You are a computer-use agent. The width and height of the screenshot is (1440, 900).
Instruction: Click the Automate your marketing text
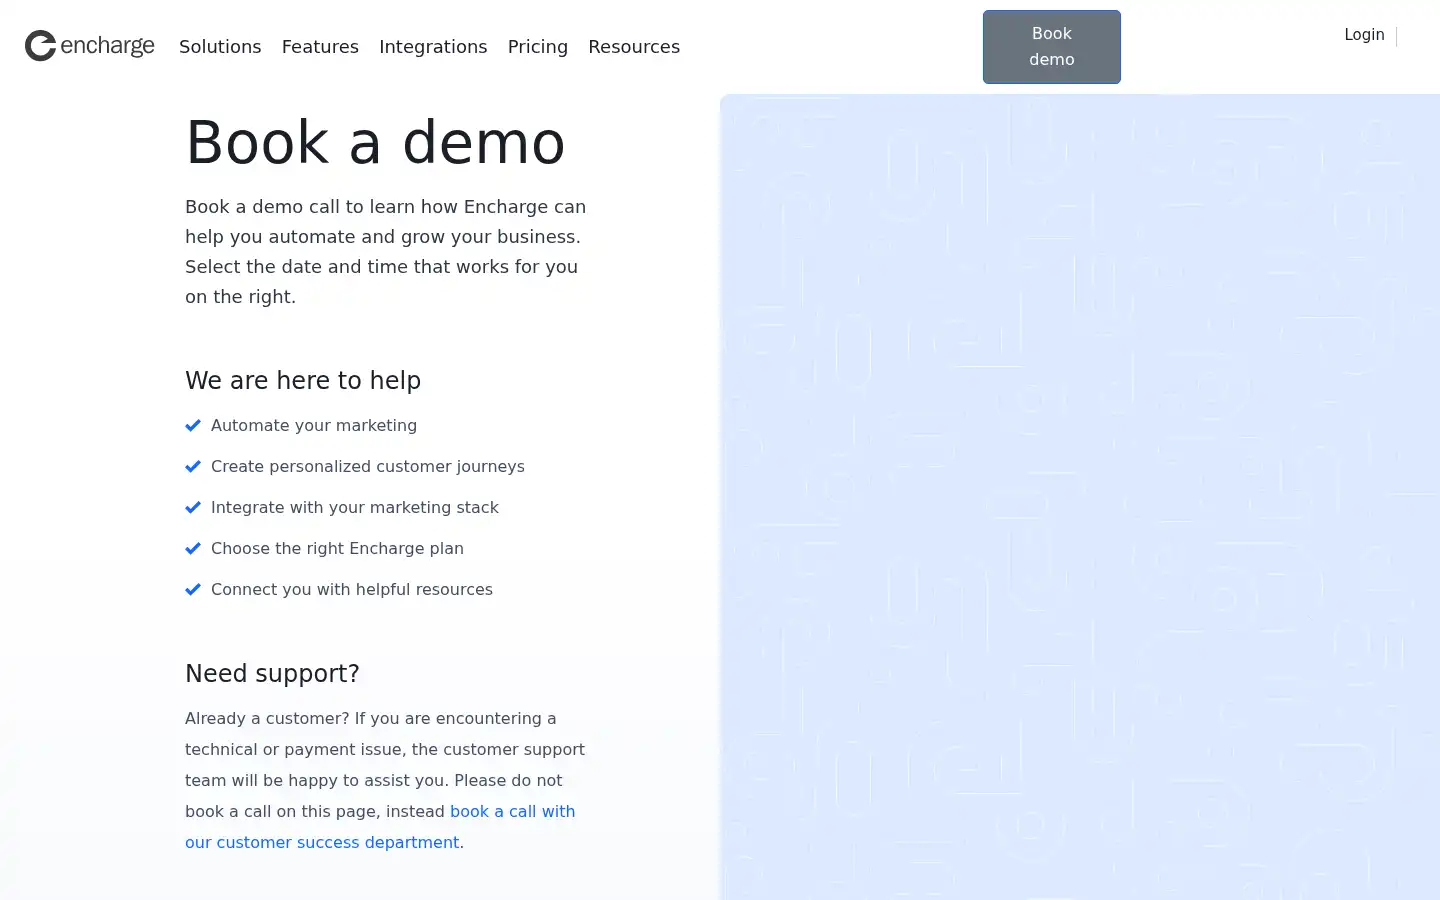point(314,426)
